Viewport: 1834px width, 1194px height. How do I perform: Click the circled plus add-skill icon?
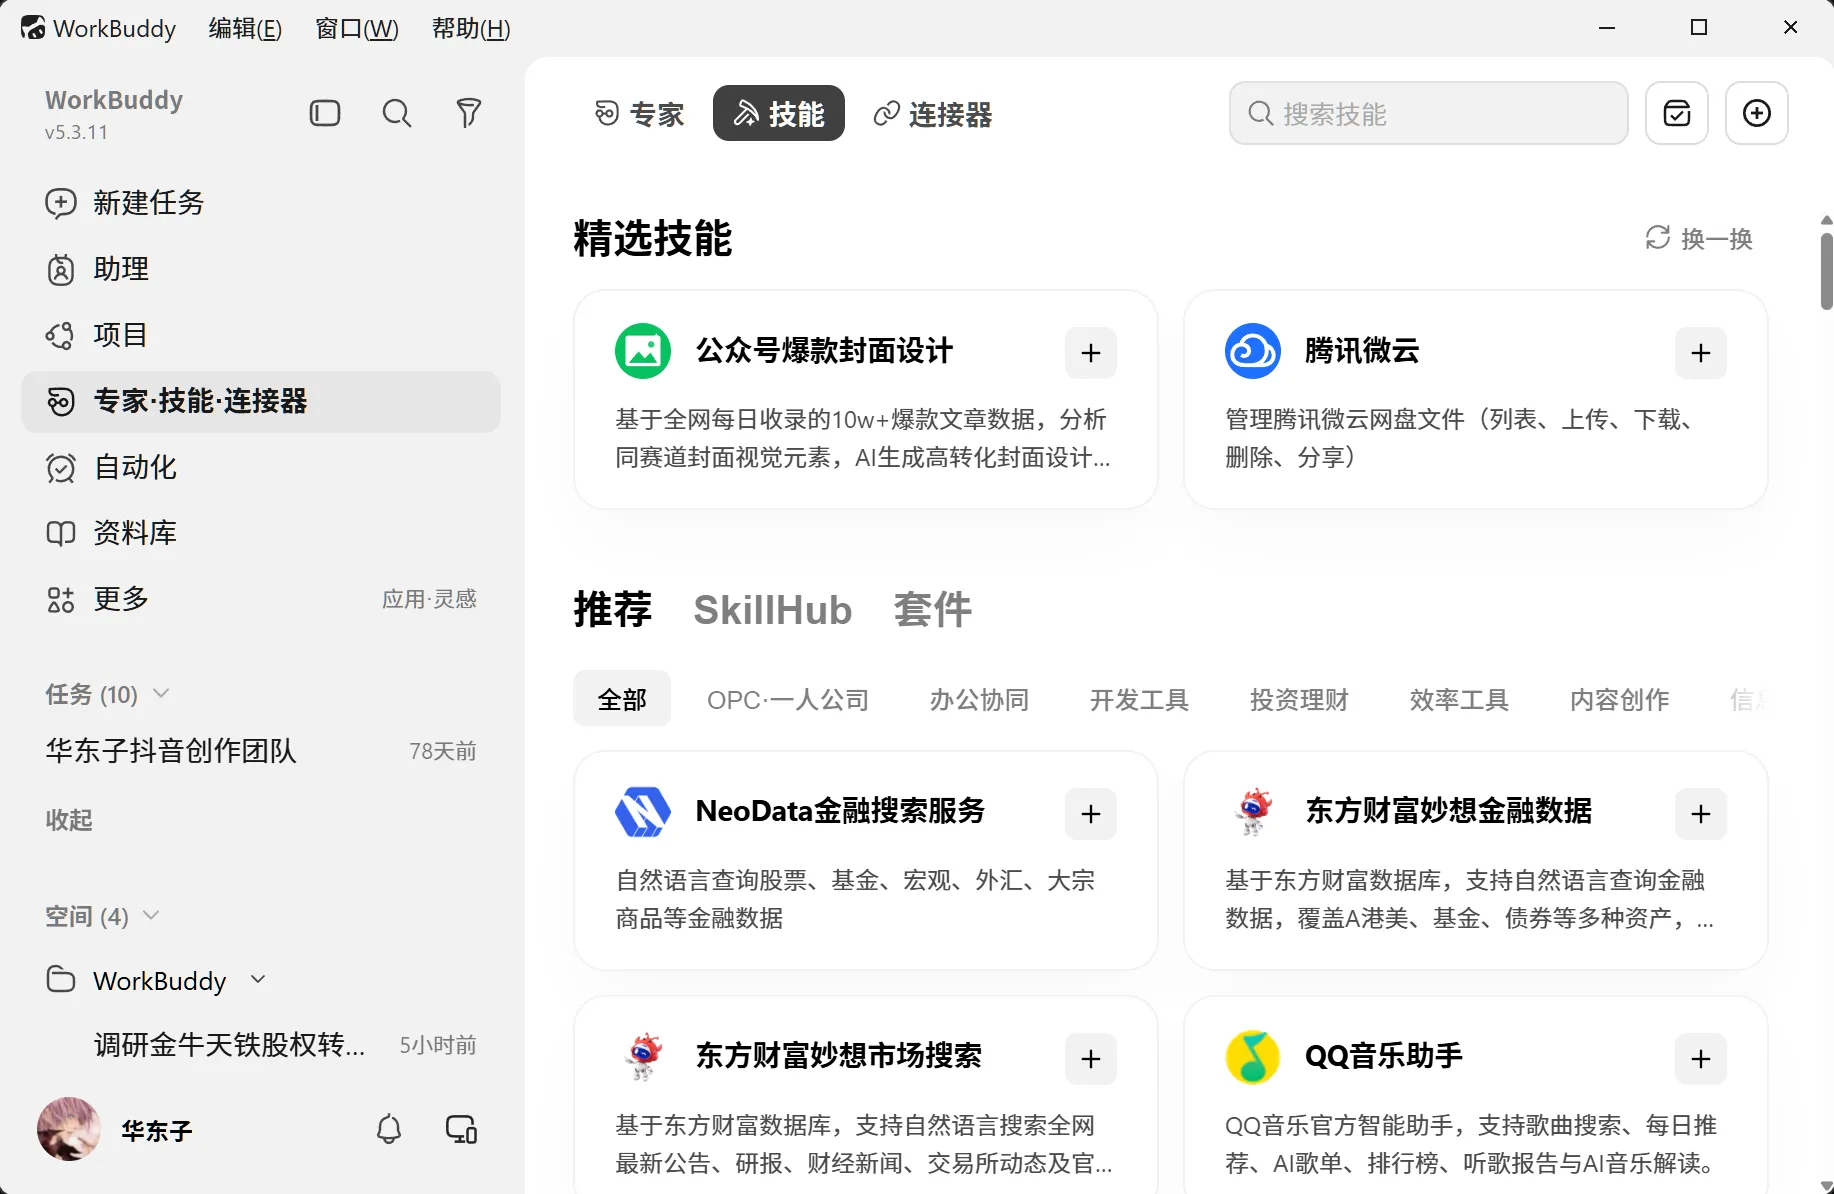tap(1757, 113)
